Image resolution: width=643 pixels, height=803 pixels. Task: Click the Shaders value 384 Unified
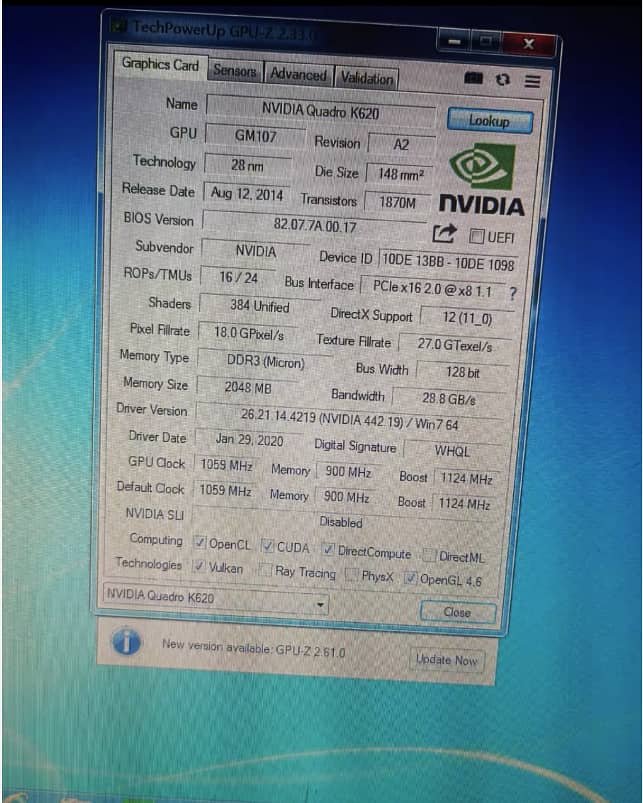[260, 306]
